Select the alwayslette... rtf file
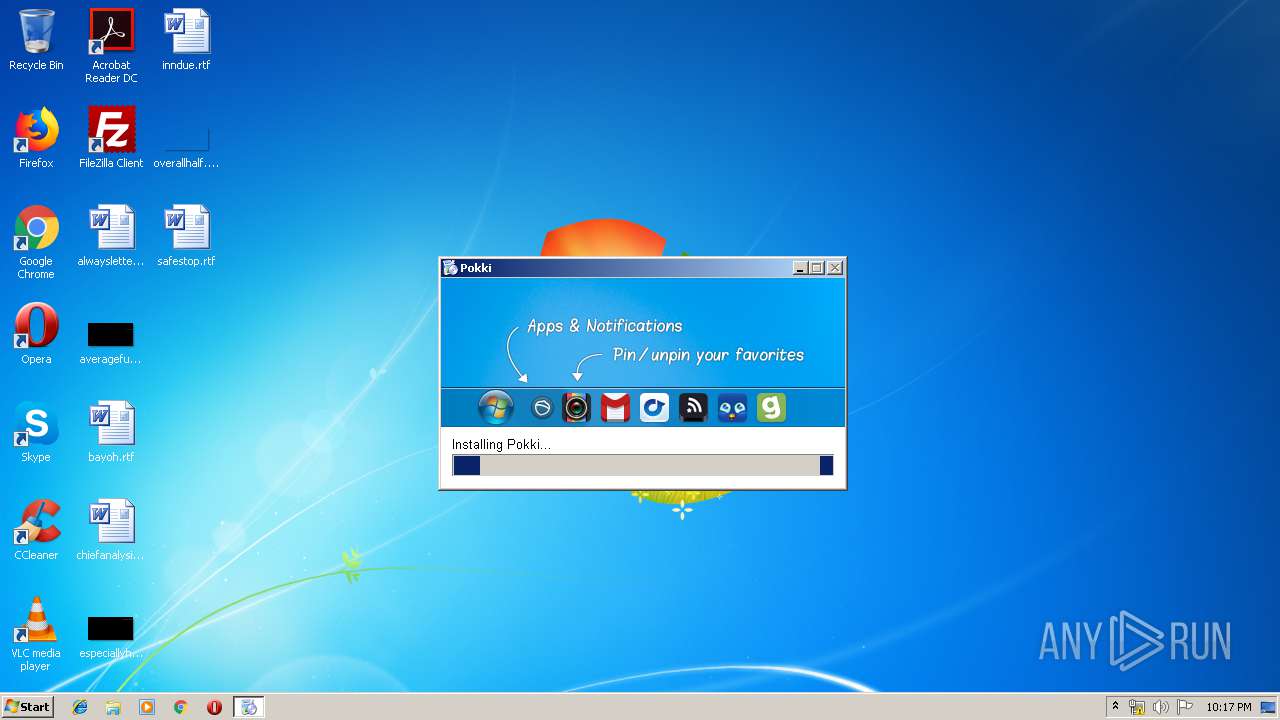1280x720 pixels. tap(111, 236)
